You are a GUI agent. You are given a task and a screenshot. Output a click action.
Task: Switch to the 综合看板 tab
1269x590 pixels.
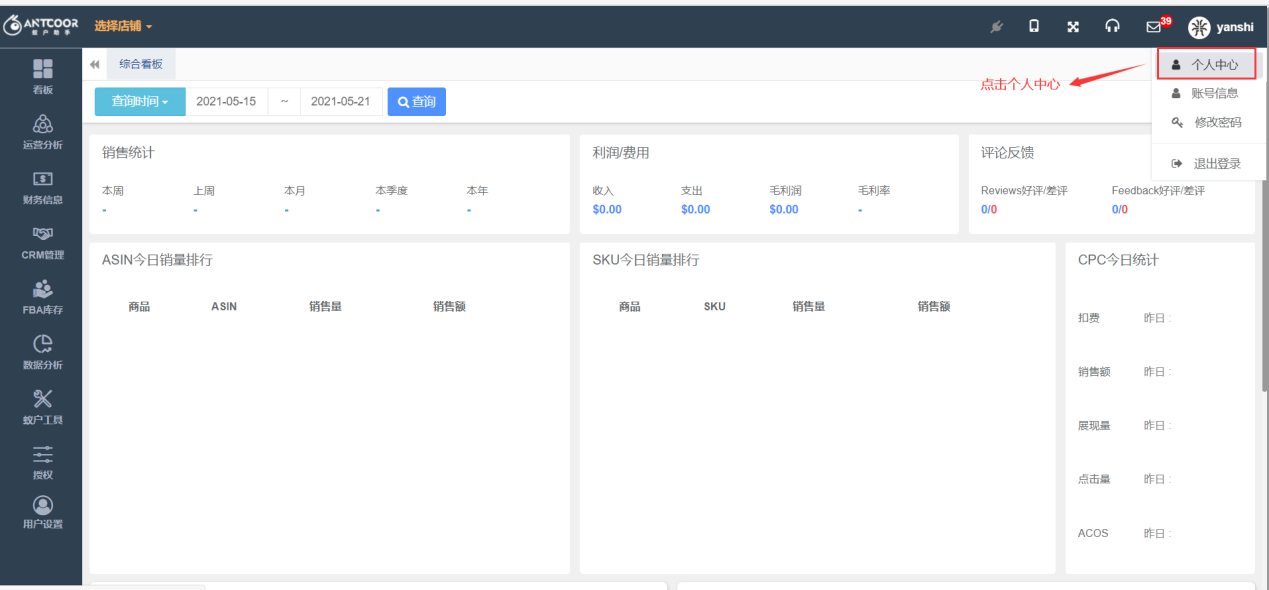141,64
